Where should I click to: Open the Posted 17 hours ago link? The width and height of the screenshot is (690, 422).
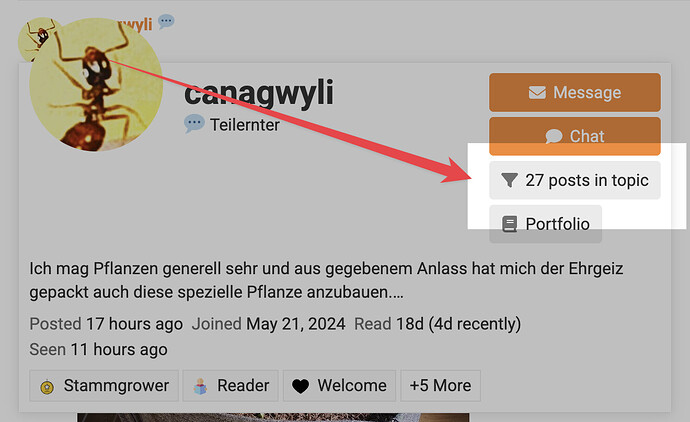coord(106,324)
